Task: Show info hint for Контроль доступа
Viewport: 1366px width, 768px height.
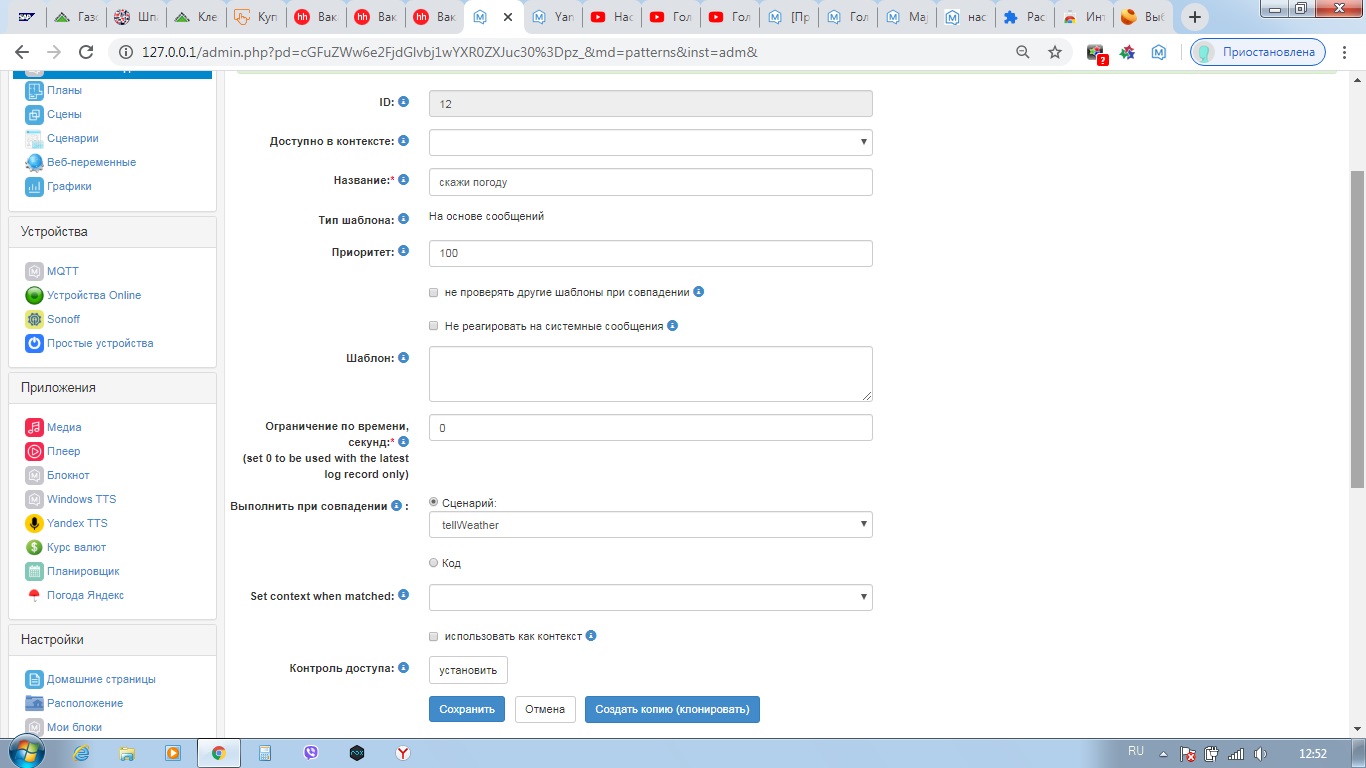Action: click(404, 667)
